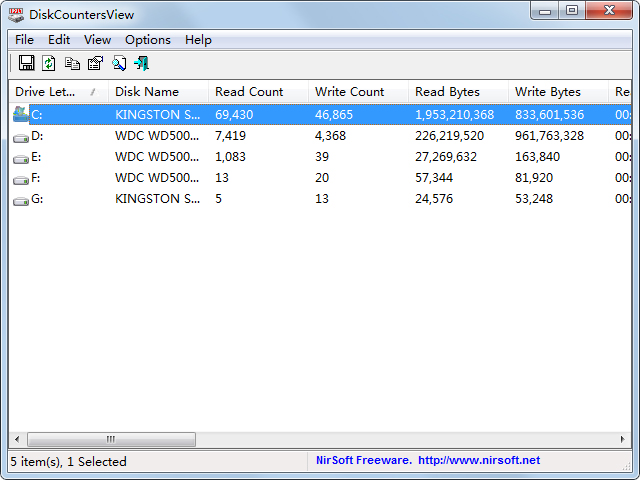Click the scrollbar right arrow
Viewport: 640px width, 480px height.
pyautogui.click(x=622, y=439)
